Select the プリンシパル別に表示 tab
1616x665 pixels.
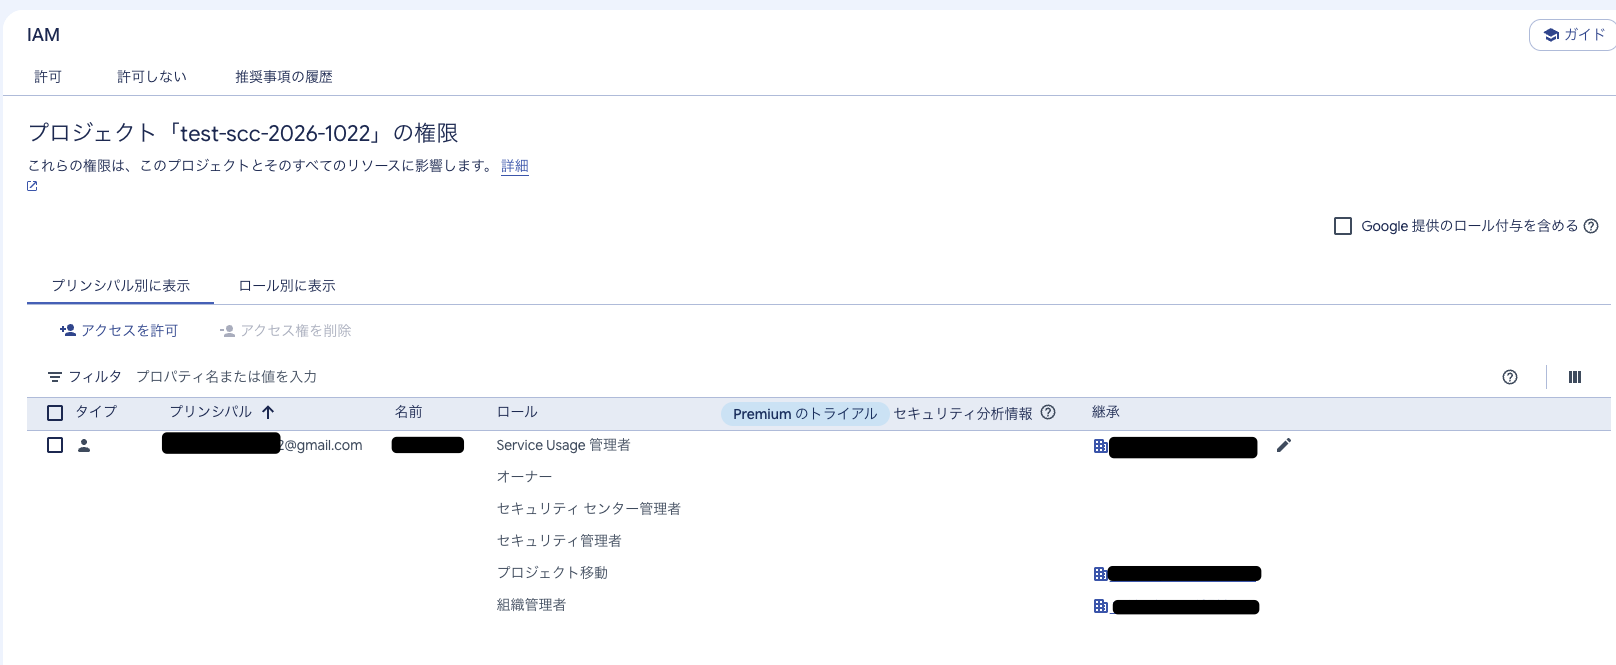coord(120,286)
